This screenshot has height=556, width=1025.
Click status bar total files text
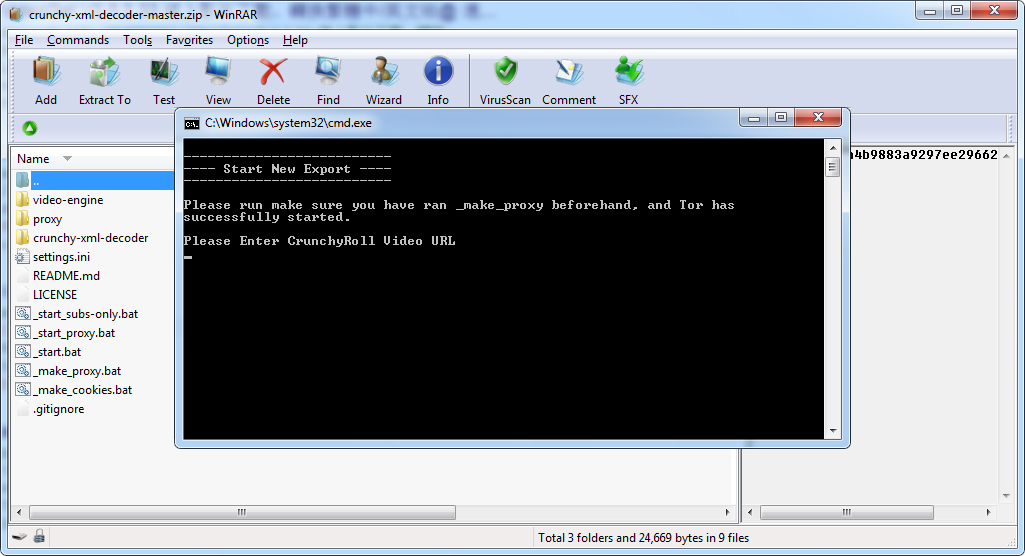coord(643,538)
